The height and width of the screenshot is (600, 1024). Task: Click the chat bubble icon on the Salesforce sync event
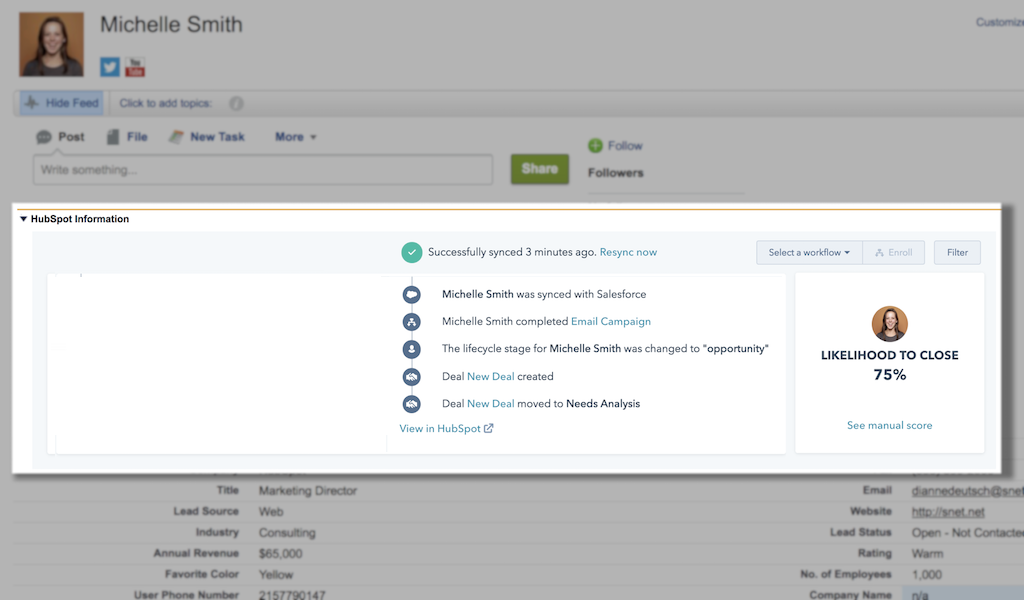tap(410, 294)
